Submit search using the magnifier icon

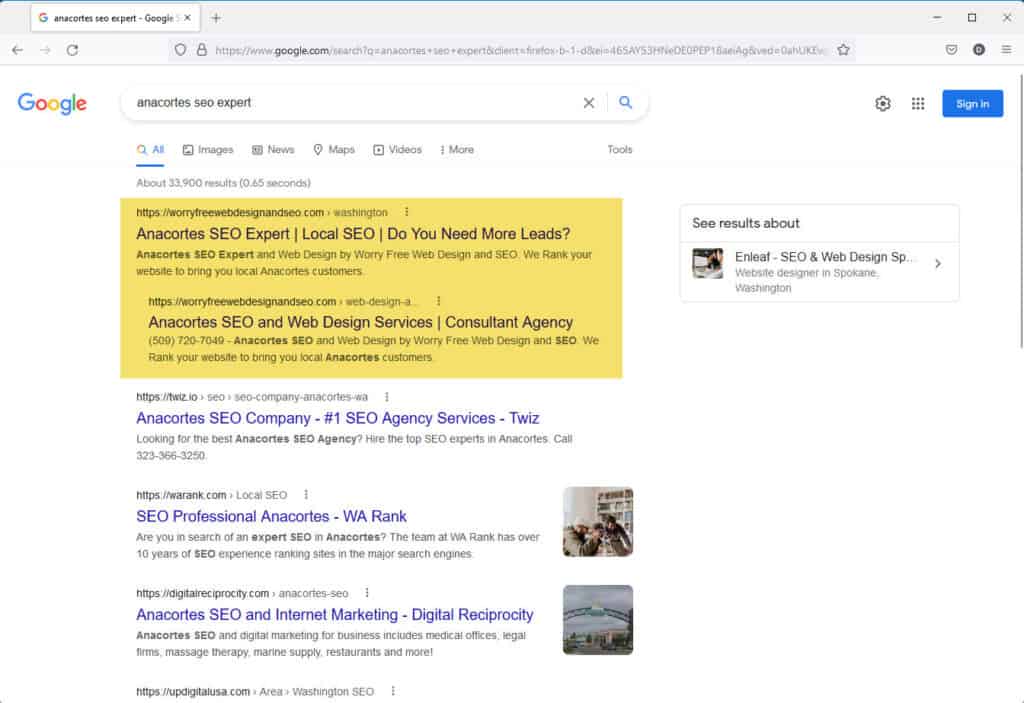[626, 103]
